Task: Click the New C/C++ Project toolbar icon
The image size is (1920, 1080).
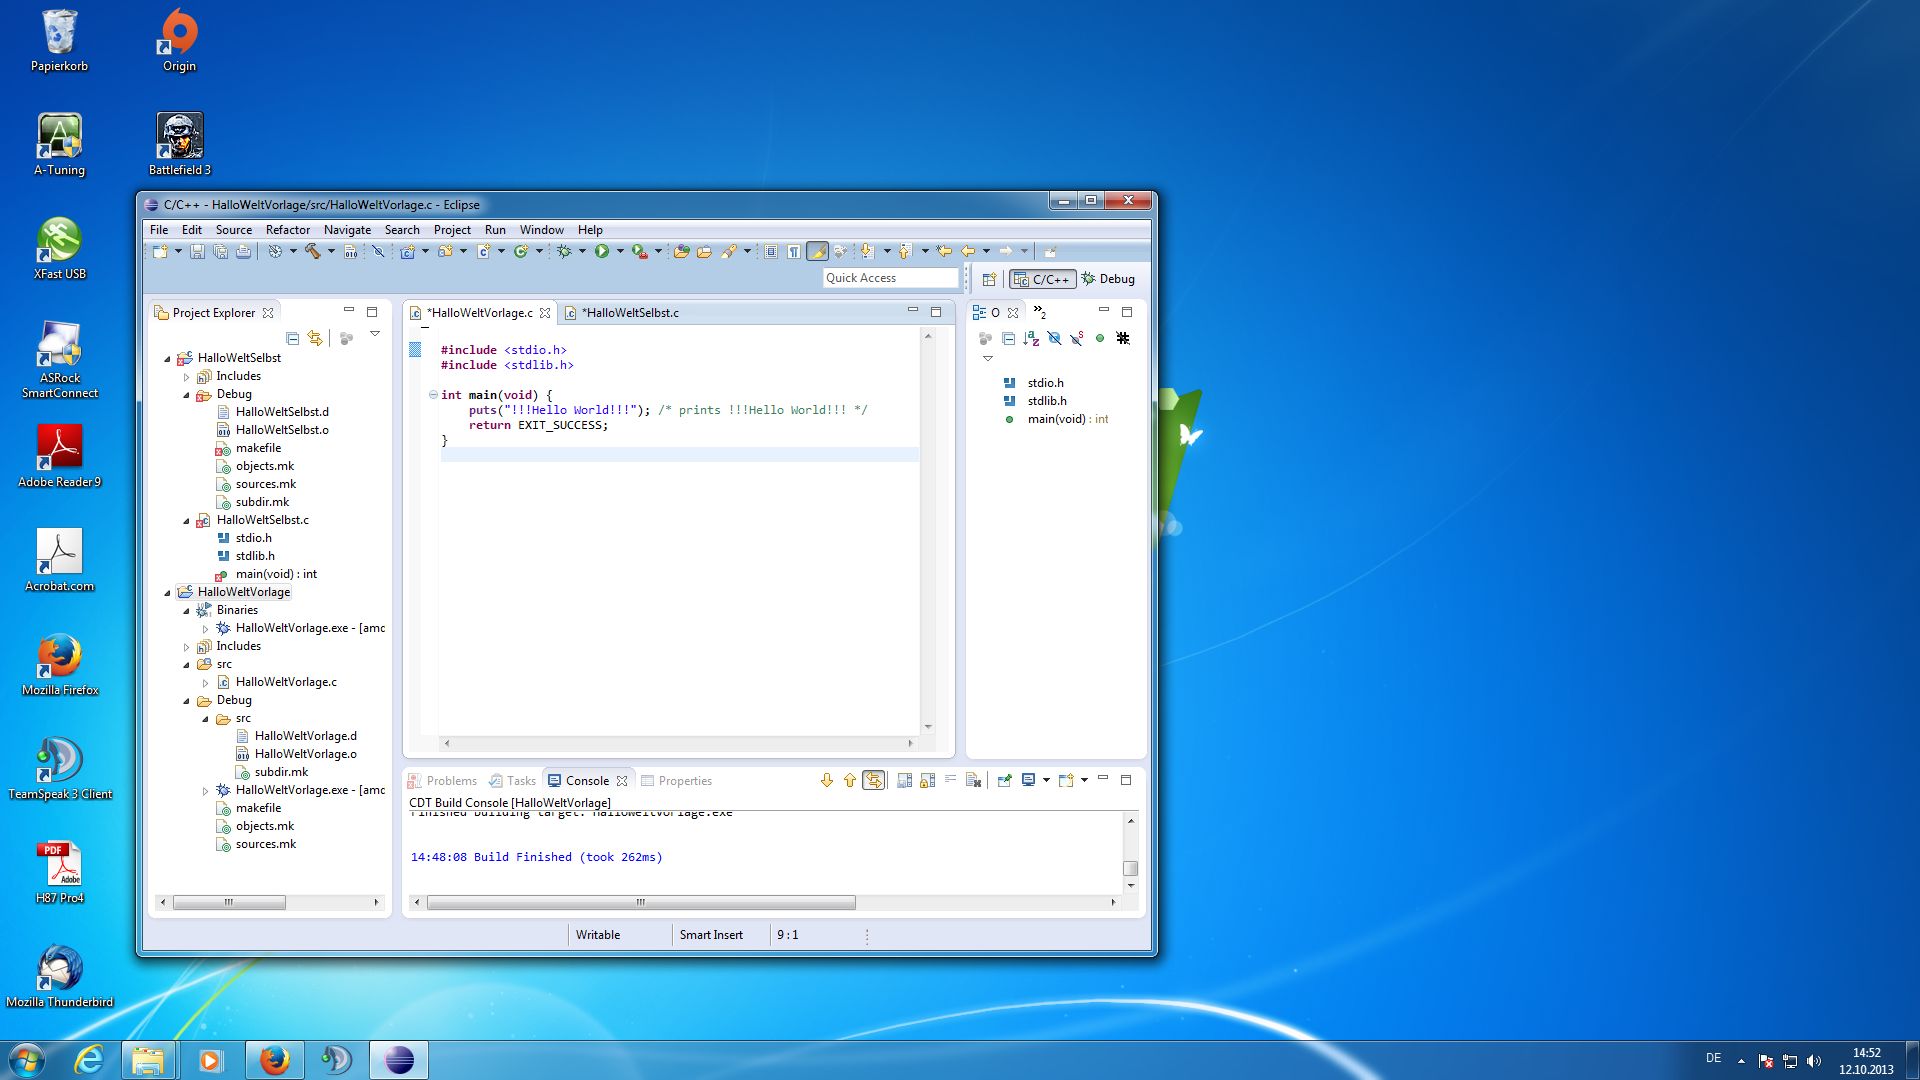Action: (x=408, y=252)
